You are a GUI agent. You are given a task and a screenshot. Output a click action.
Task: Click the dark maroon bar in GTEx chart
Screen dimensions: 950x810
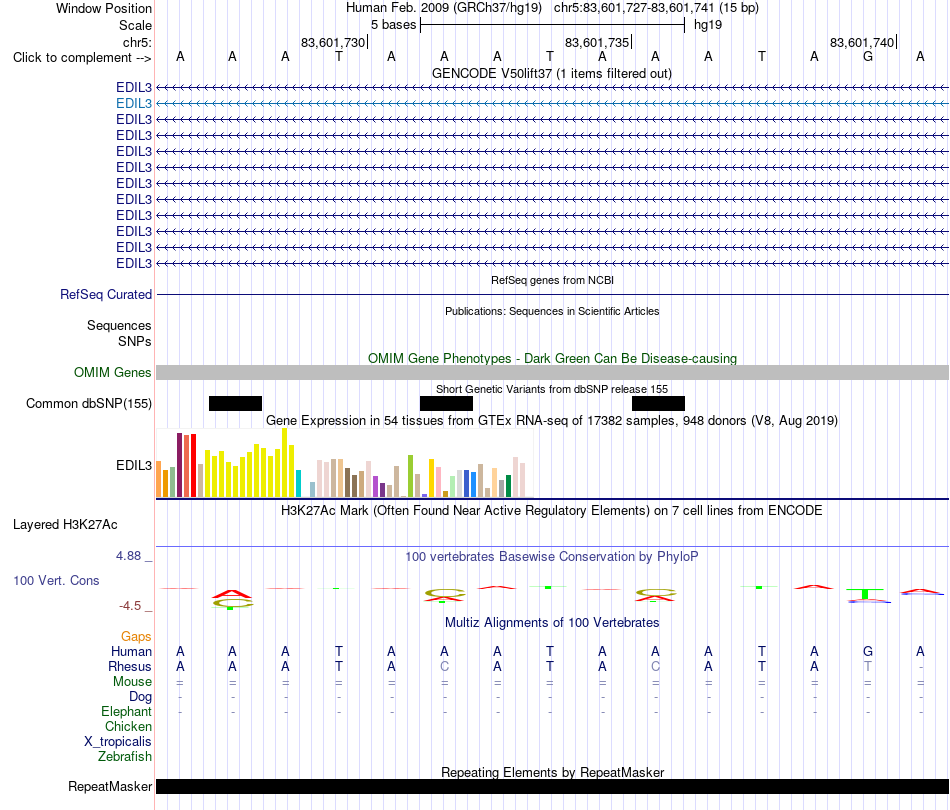tap(179, 465)
